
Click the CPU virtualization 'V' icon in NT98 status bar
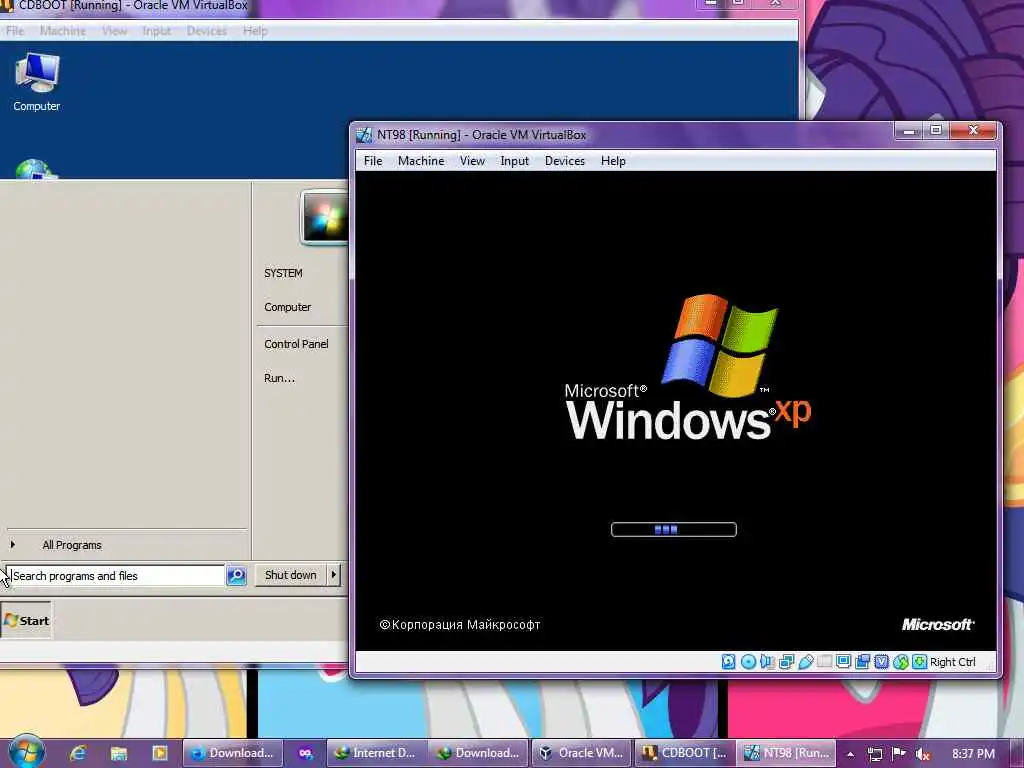pyautogui.click(x=882, y=662)
